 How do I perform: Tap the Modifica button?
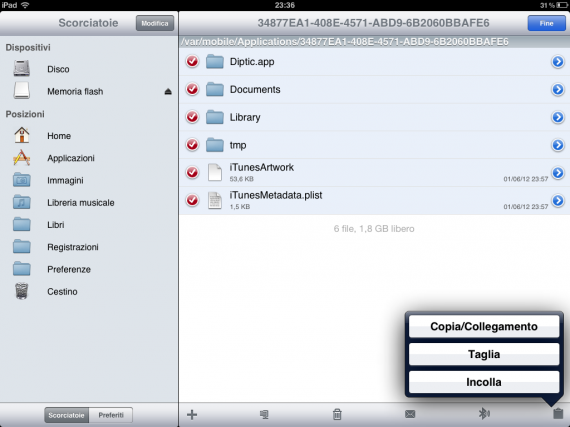coord(155,23)
